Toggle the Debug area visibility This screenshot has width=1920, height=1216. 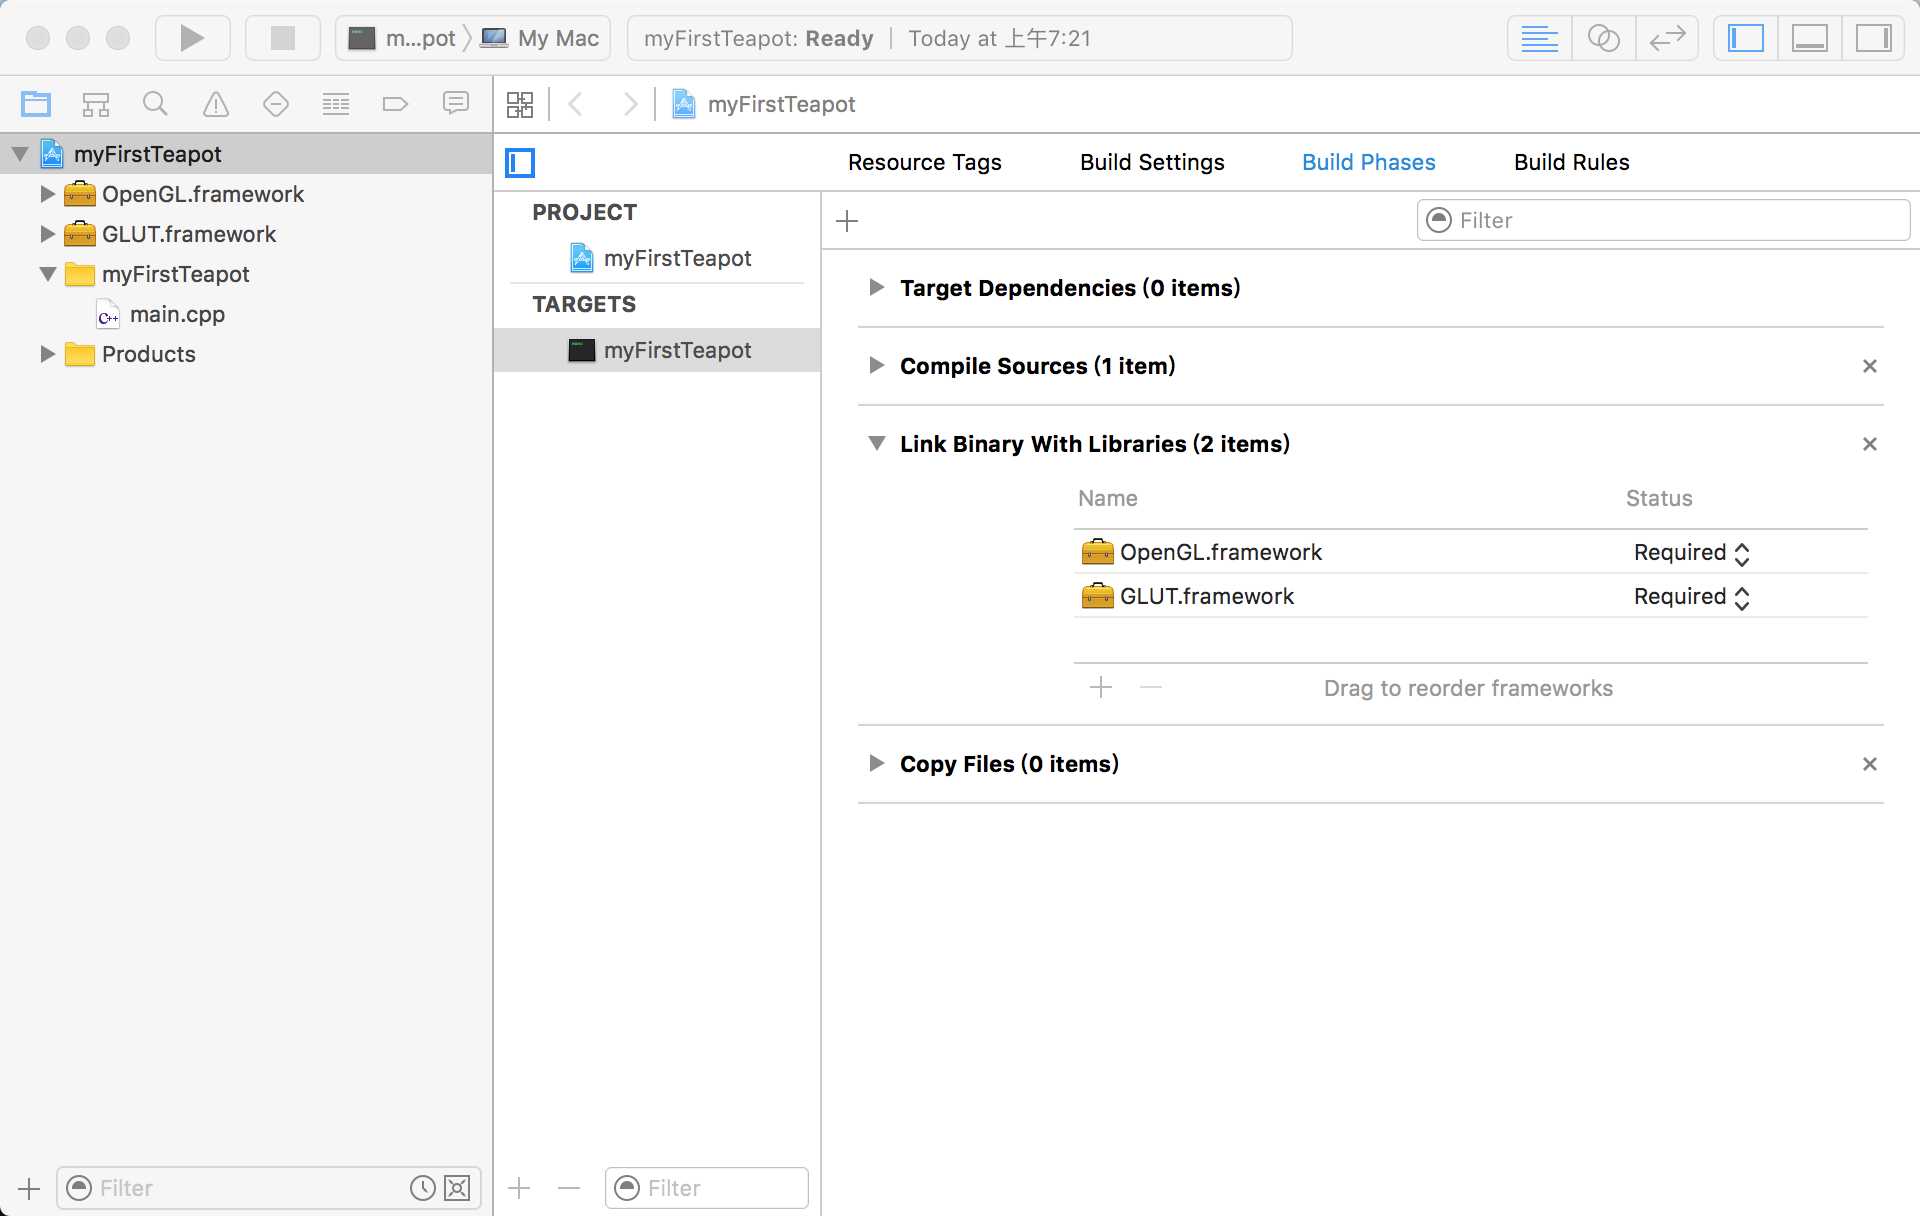click(1810, 38)
